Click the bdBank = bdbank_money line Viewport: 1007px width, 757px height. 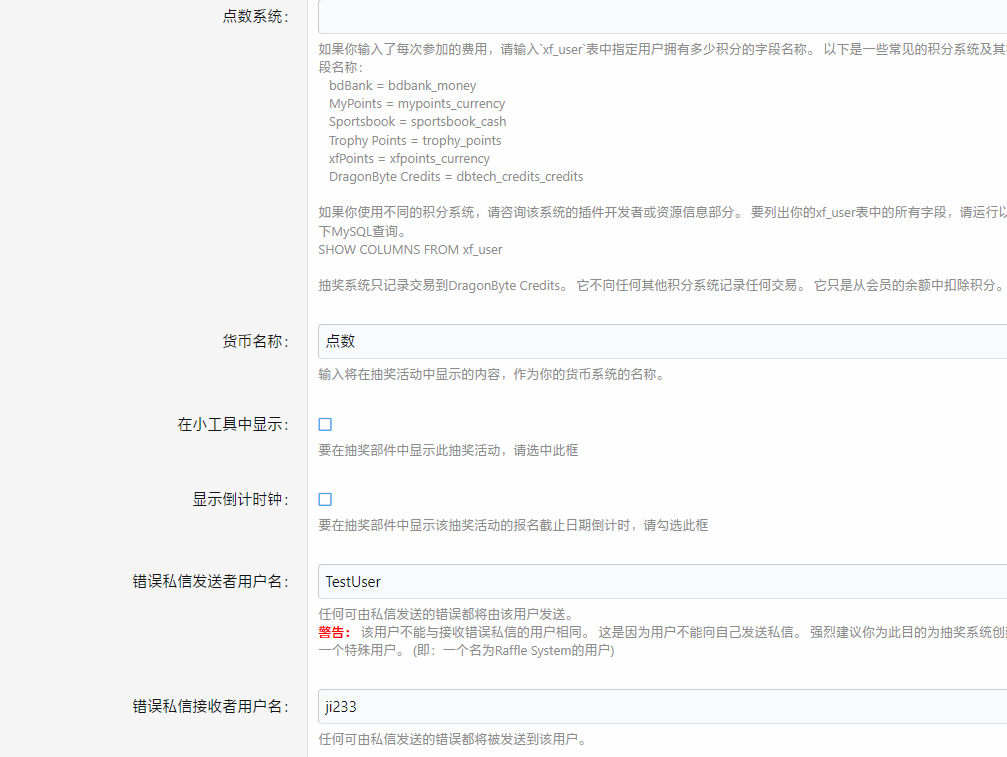click(x=402, y=86)
